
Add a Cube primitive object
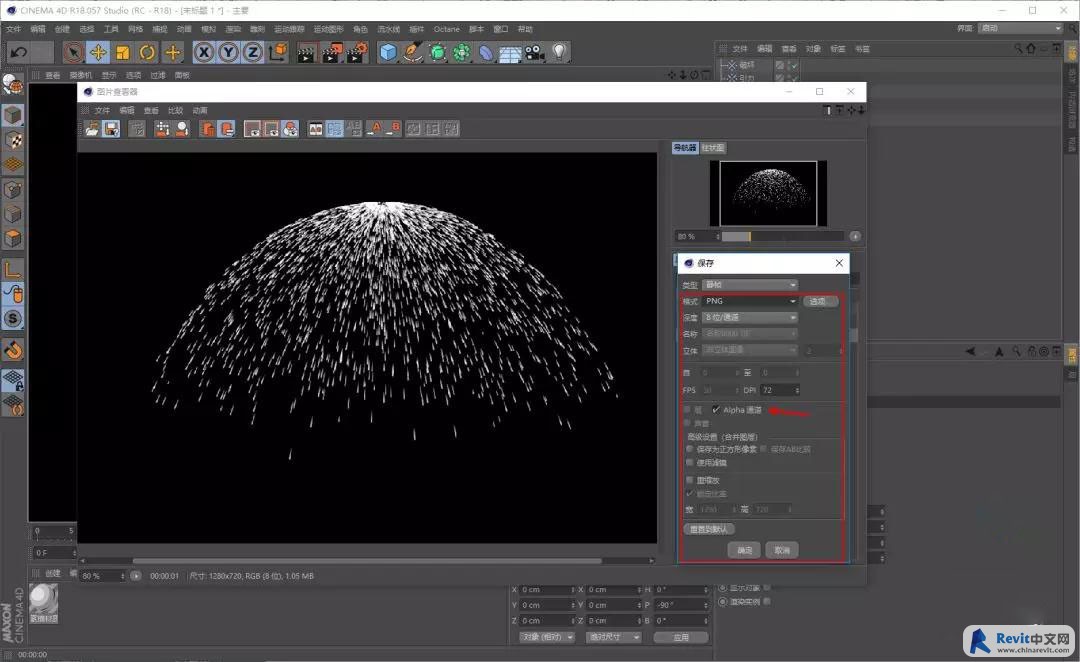click(388, 52)
